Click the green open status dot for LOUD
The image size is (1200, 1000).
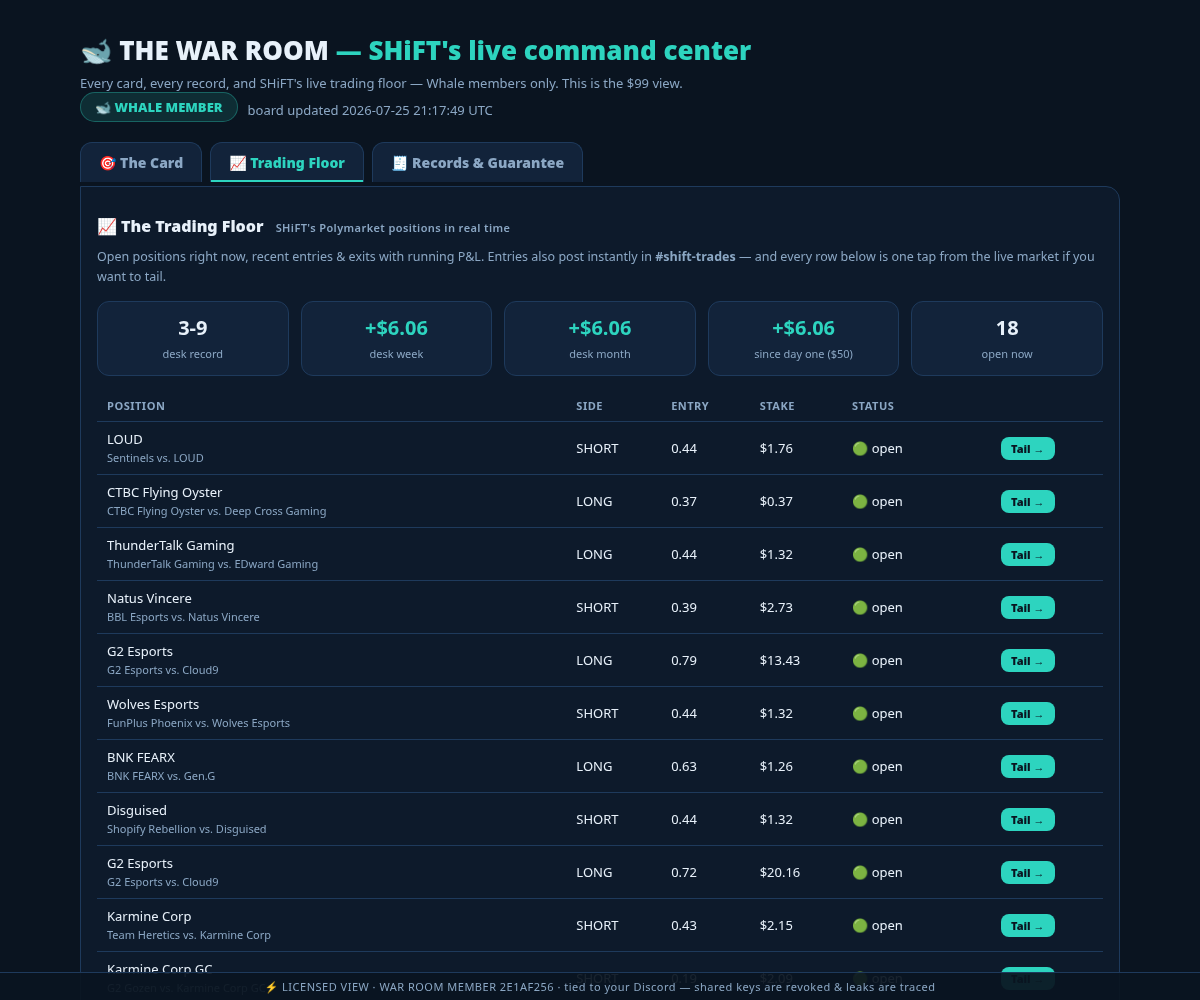click(x=860, y=448)
